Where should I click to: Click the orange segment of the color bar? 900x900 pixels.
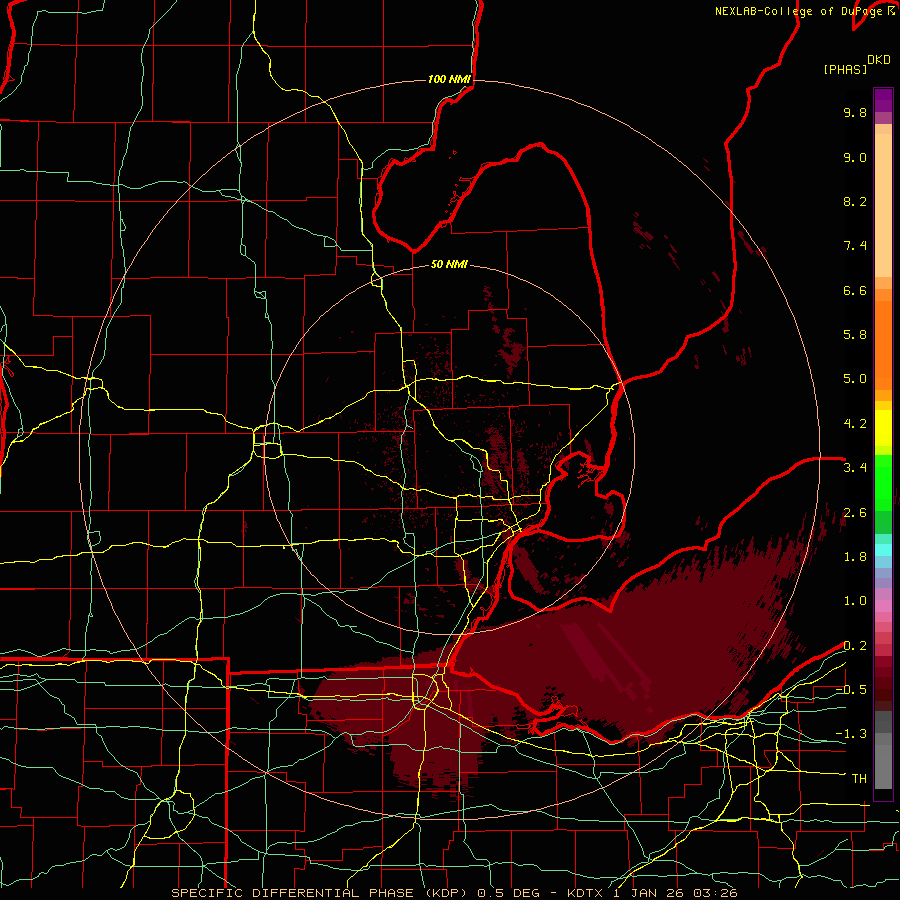click(x=883, y=346)
